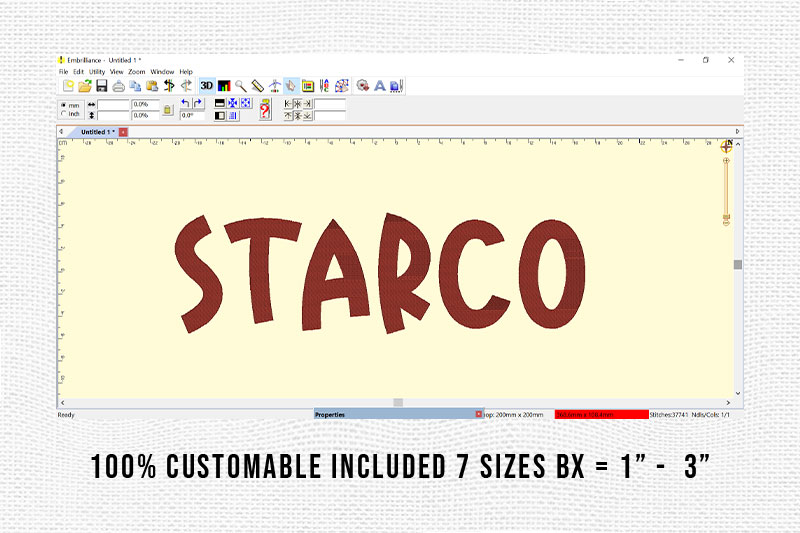This screenshot has width=800, height=533.
Task: Save the design with the floppy icon
Action: (x=102, y=86)
